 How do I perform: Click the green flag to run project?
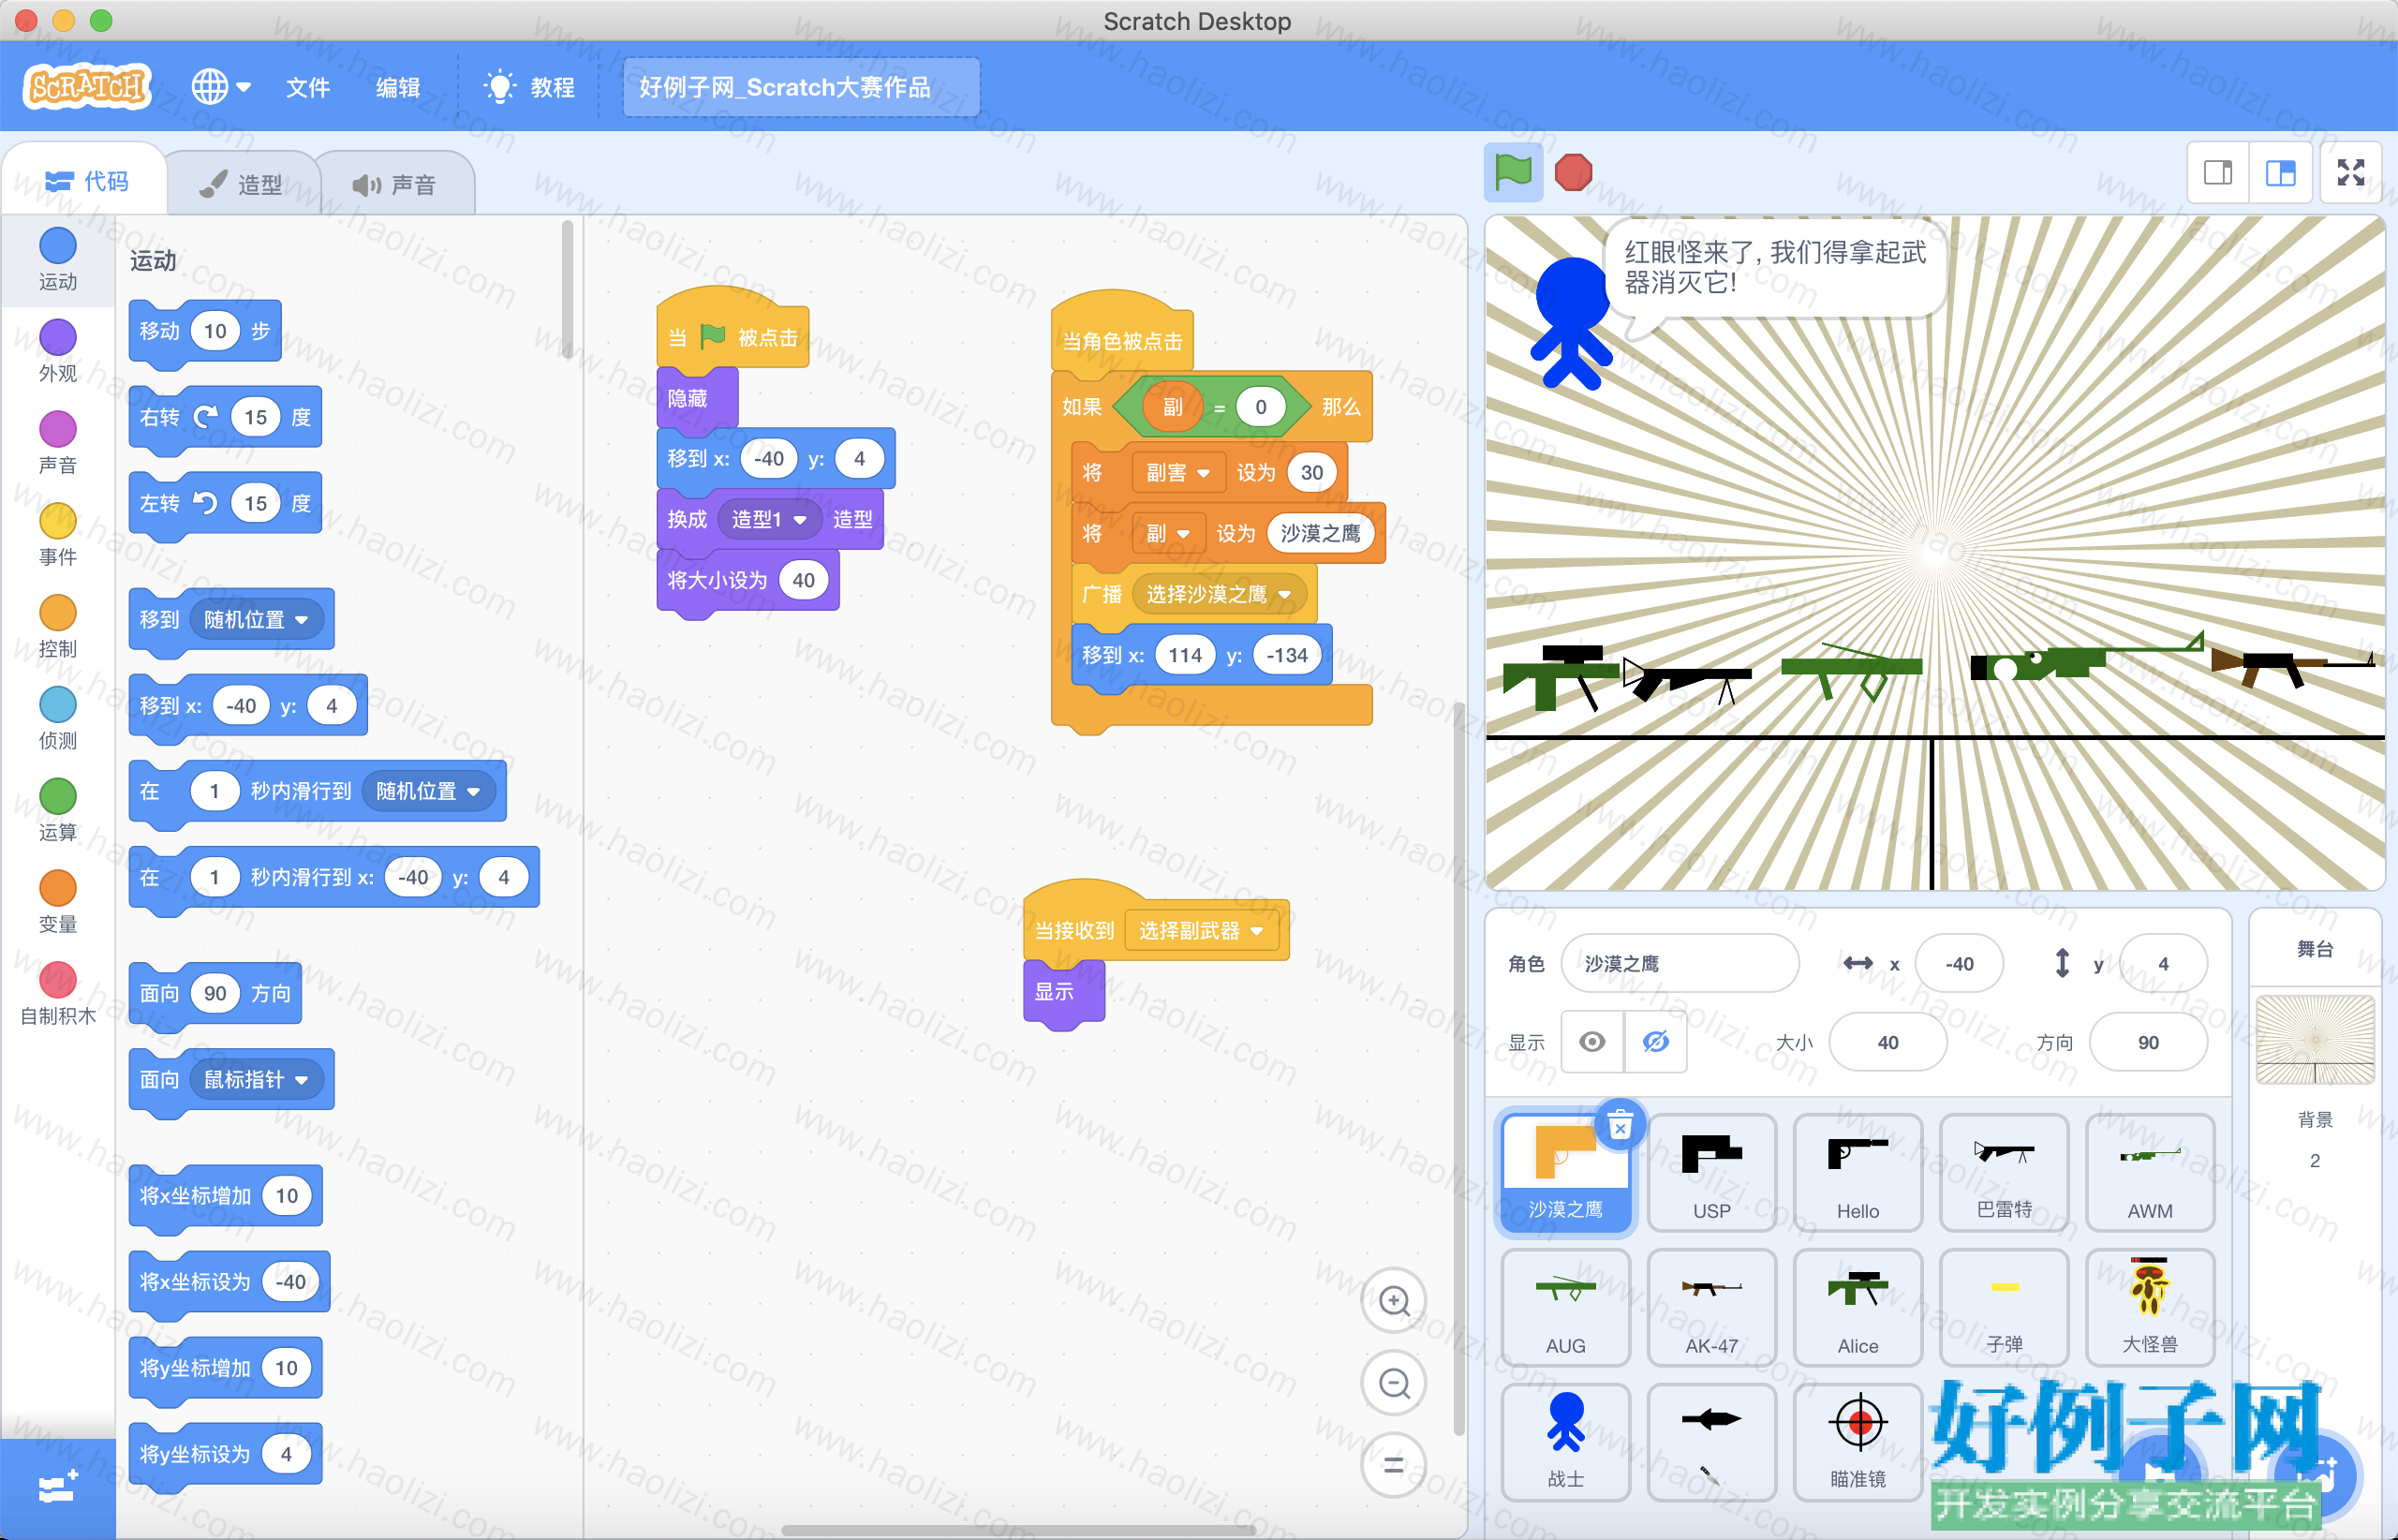point(1512,172)
